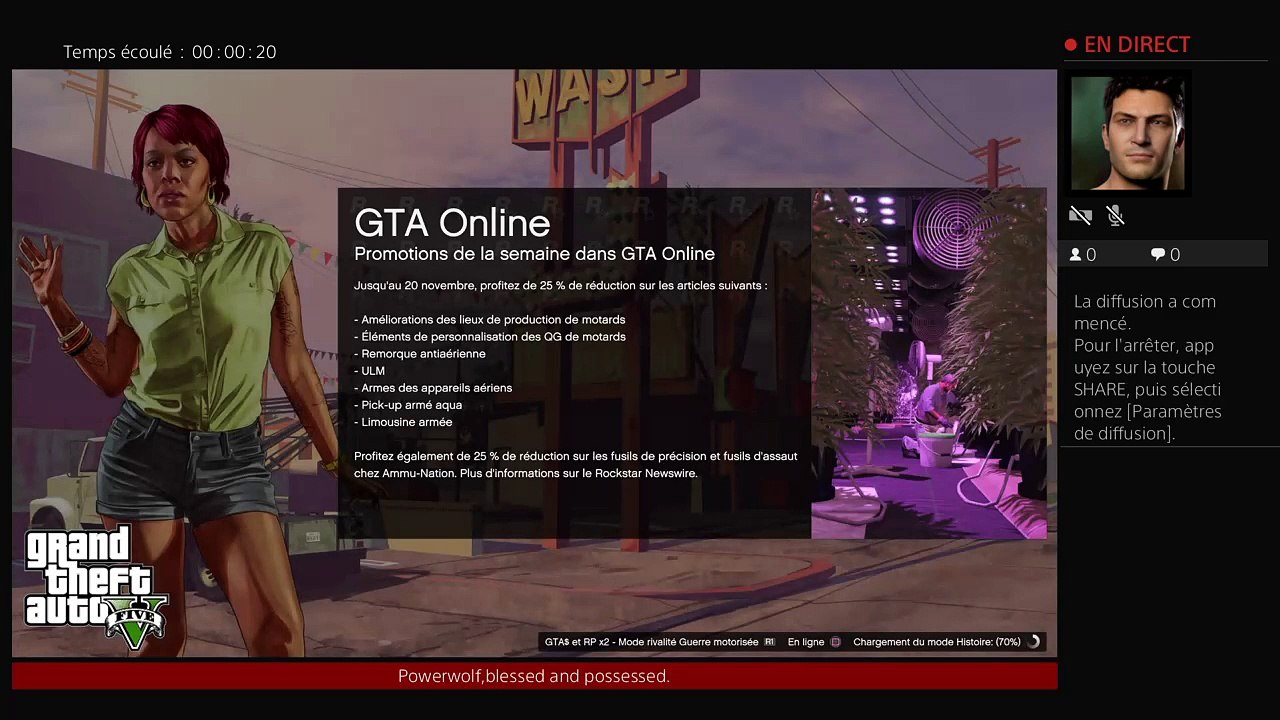Click the 'ULM' list item
The height and width of the screenshot is (720, 1280).
coord(369,371)
